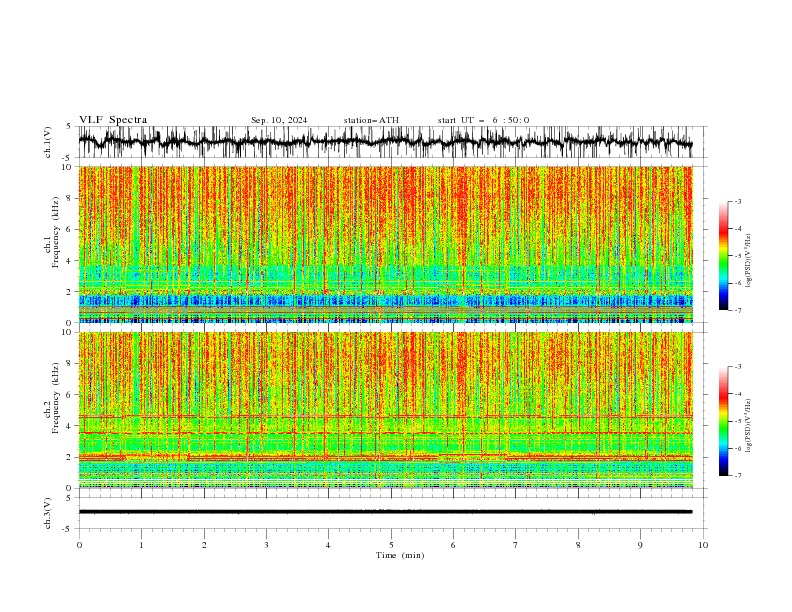Click the "5" tick on the ch.1(V) axis

point(70,126)
